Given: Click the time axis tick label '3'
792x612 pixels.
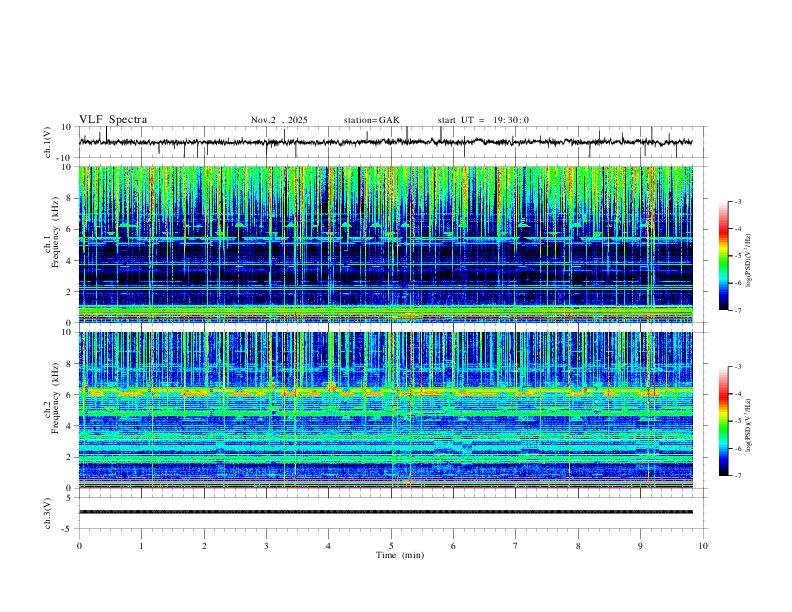Looking at the screenshot, I should pos(266,546).
